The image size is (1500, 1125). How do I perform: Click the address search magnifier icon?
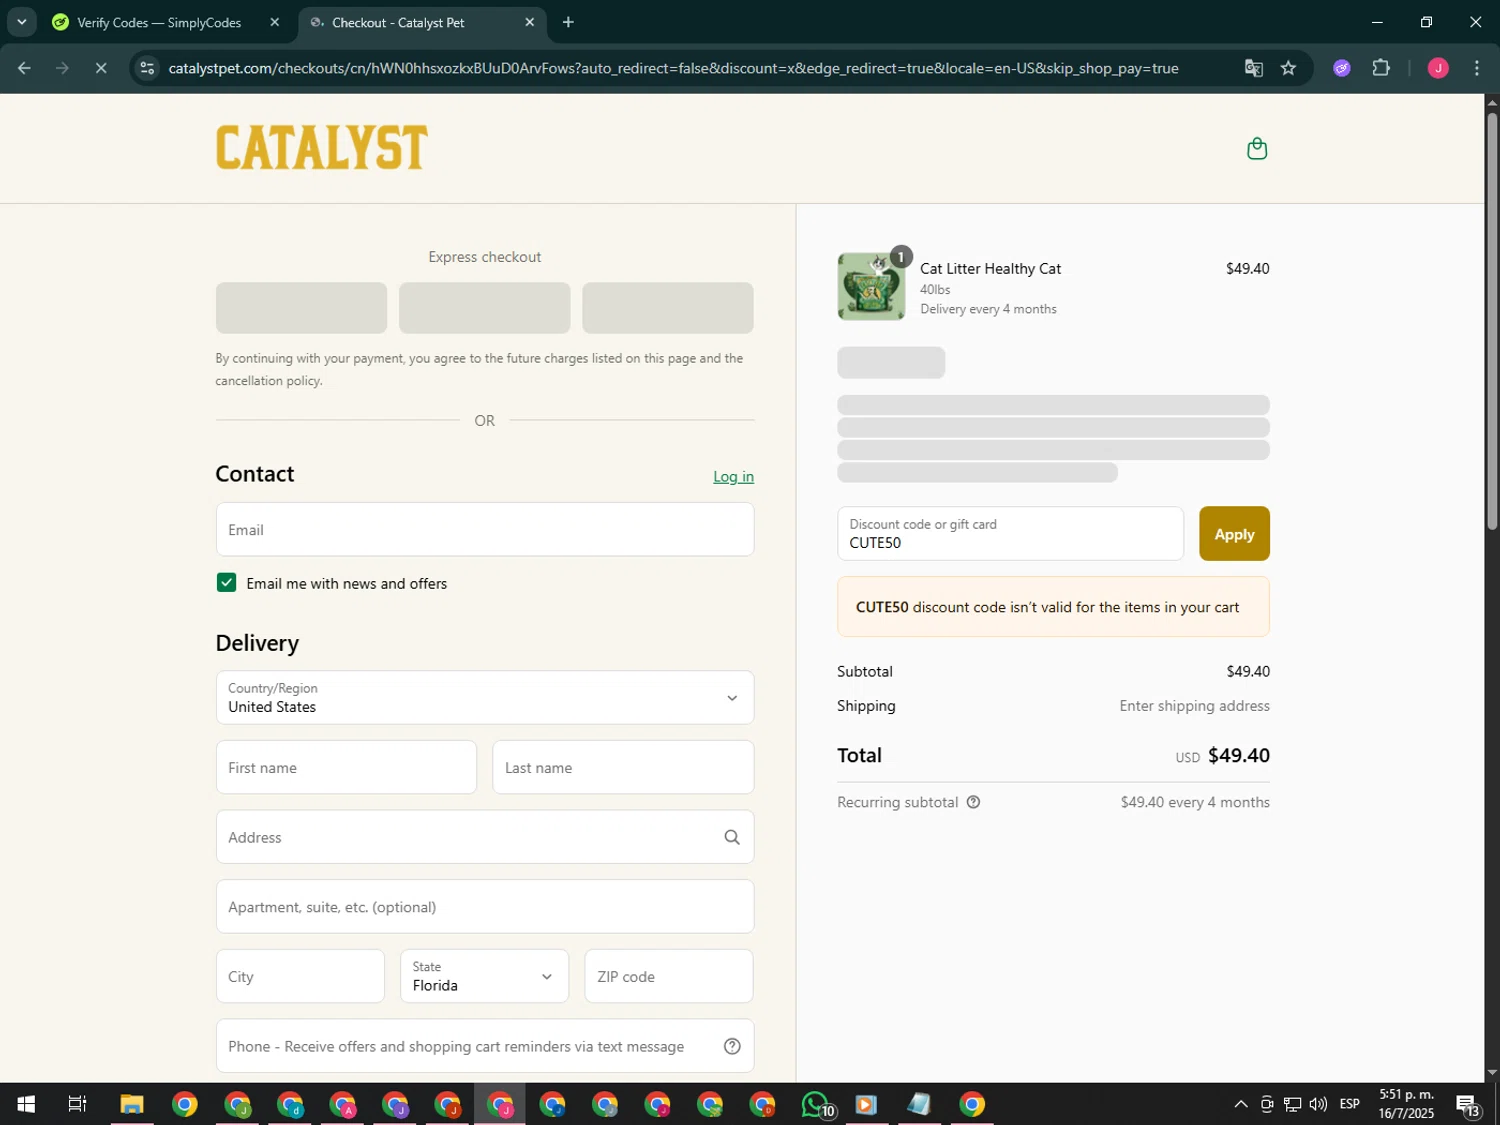coord(732,838)
